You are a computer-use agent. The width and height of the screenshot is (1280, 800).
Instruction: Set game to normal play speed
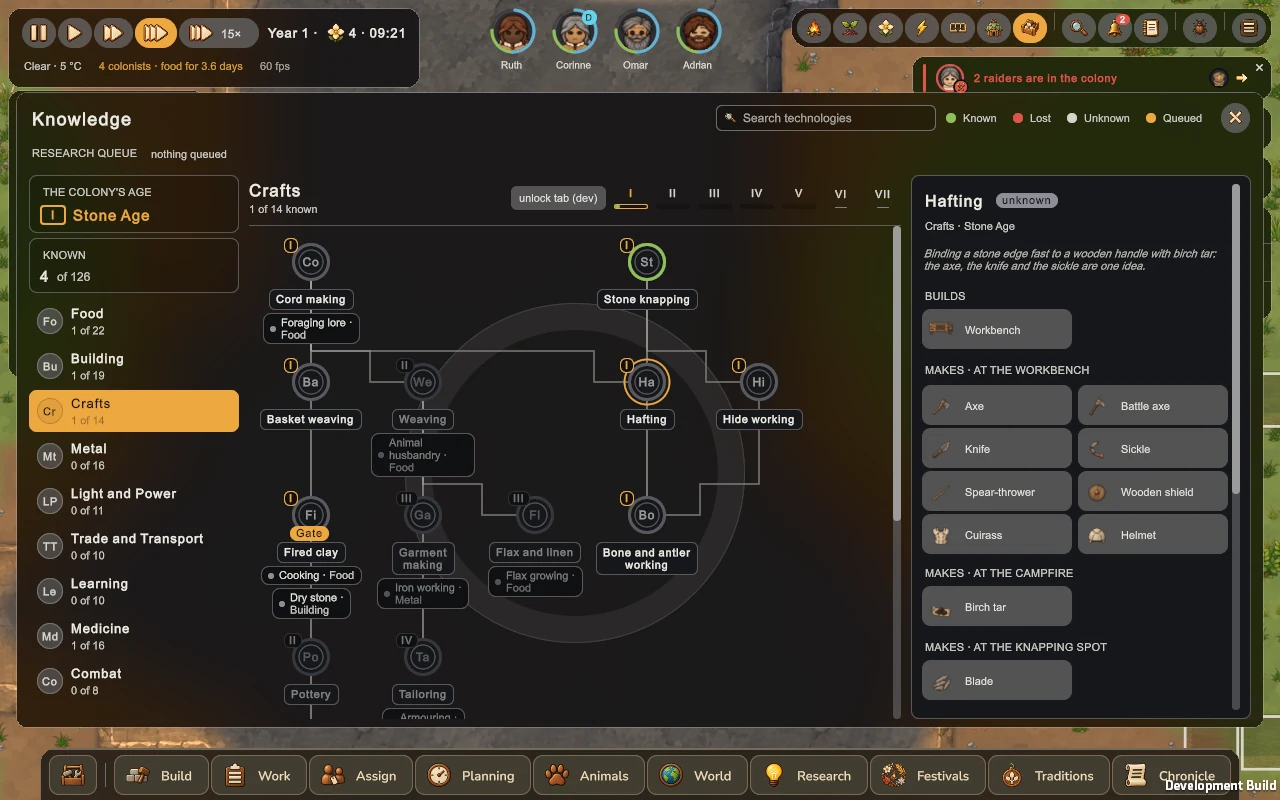click(x=74, y=33)
